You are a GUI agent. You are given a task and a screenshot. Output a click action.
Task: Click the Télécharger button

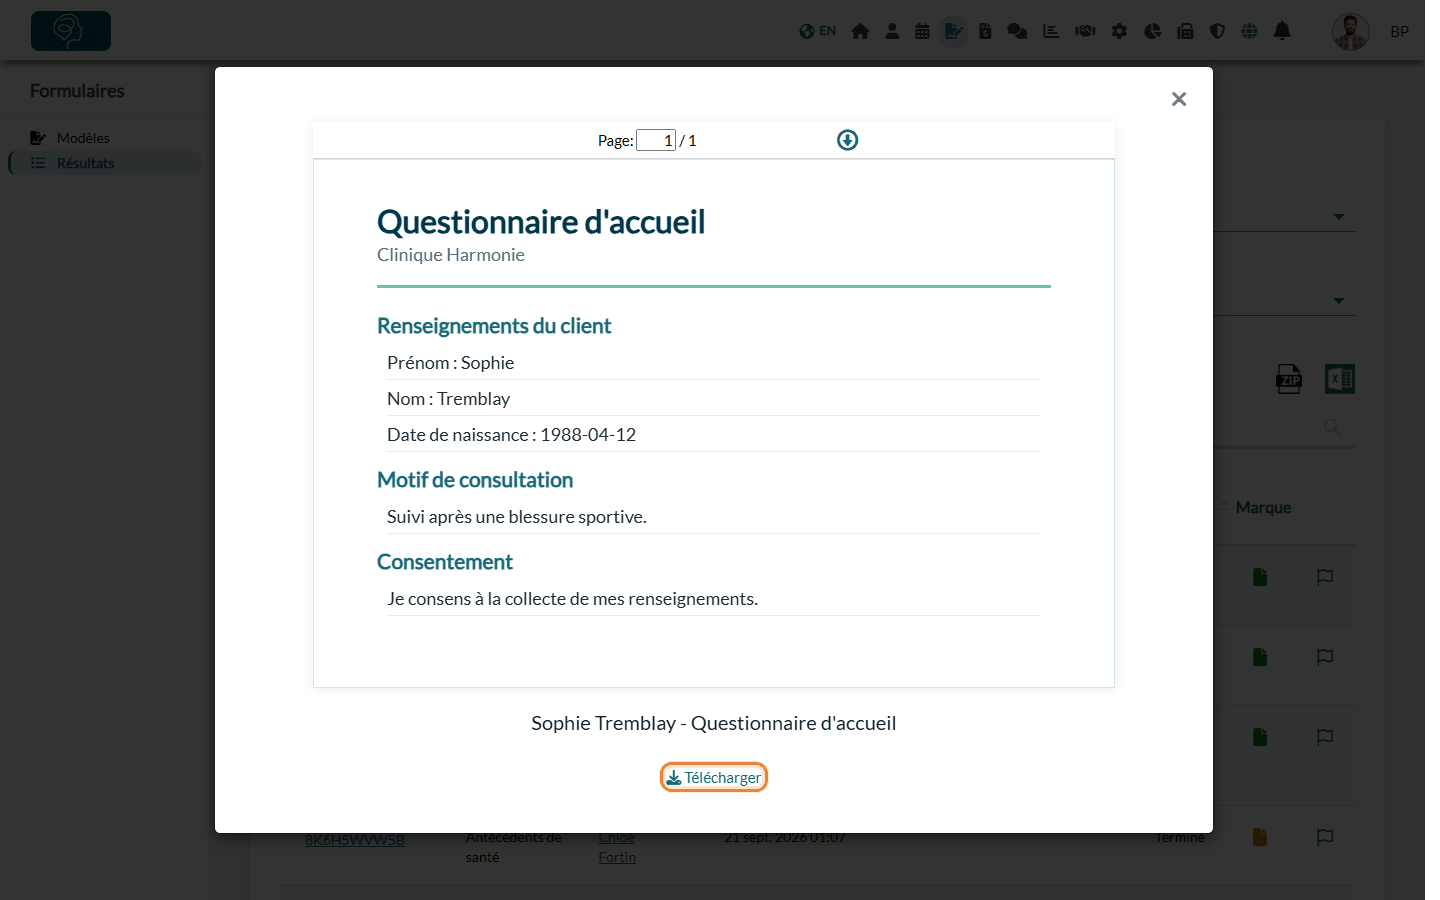pyautogui.click(x=714, y=777)
